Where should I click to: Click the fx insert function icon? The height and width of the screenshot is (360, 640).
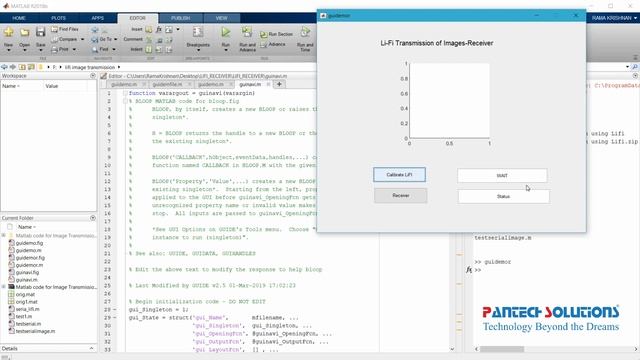point(159,29)
